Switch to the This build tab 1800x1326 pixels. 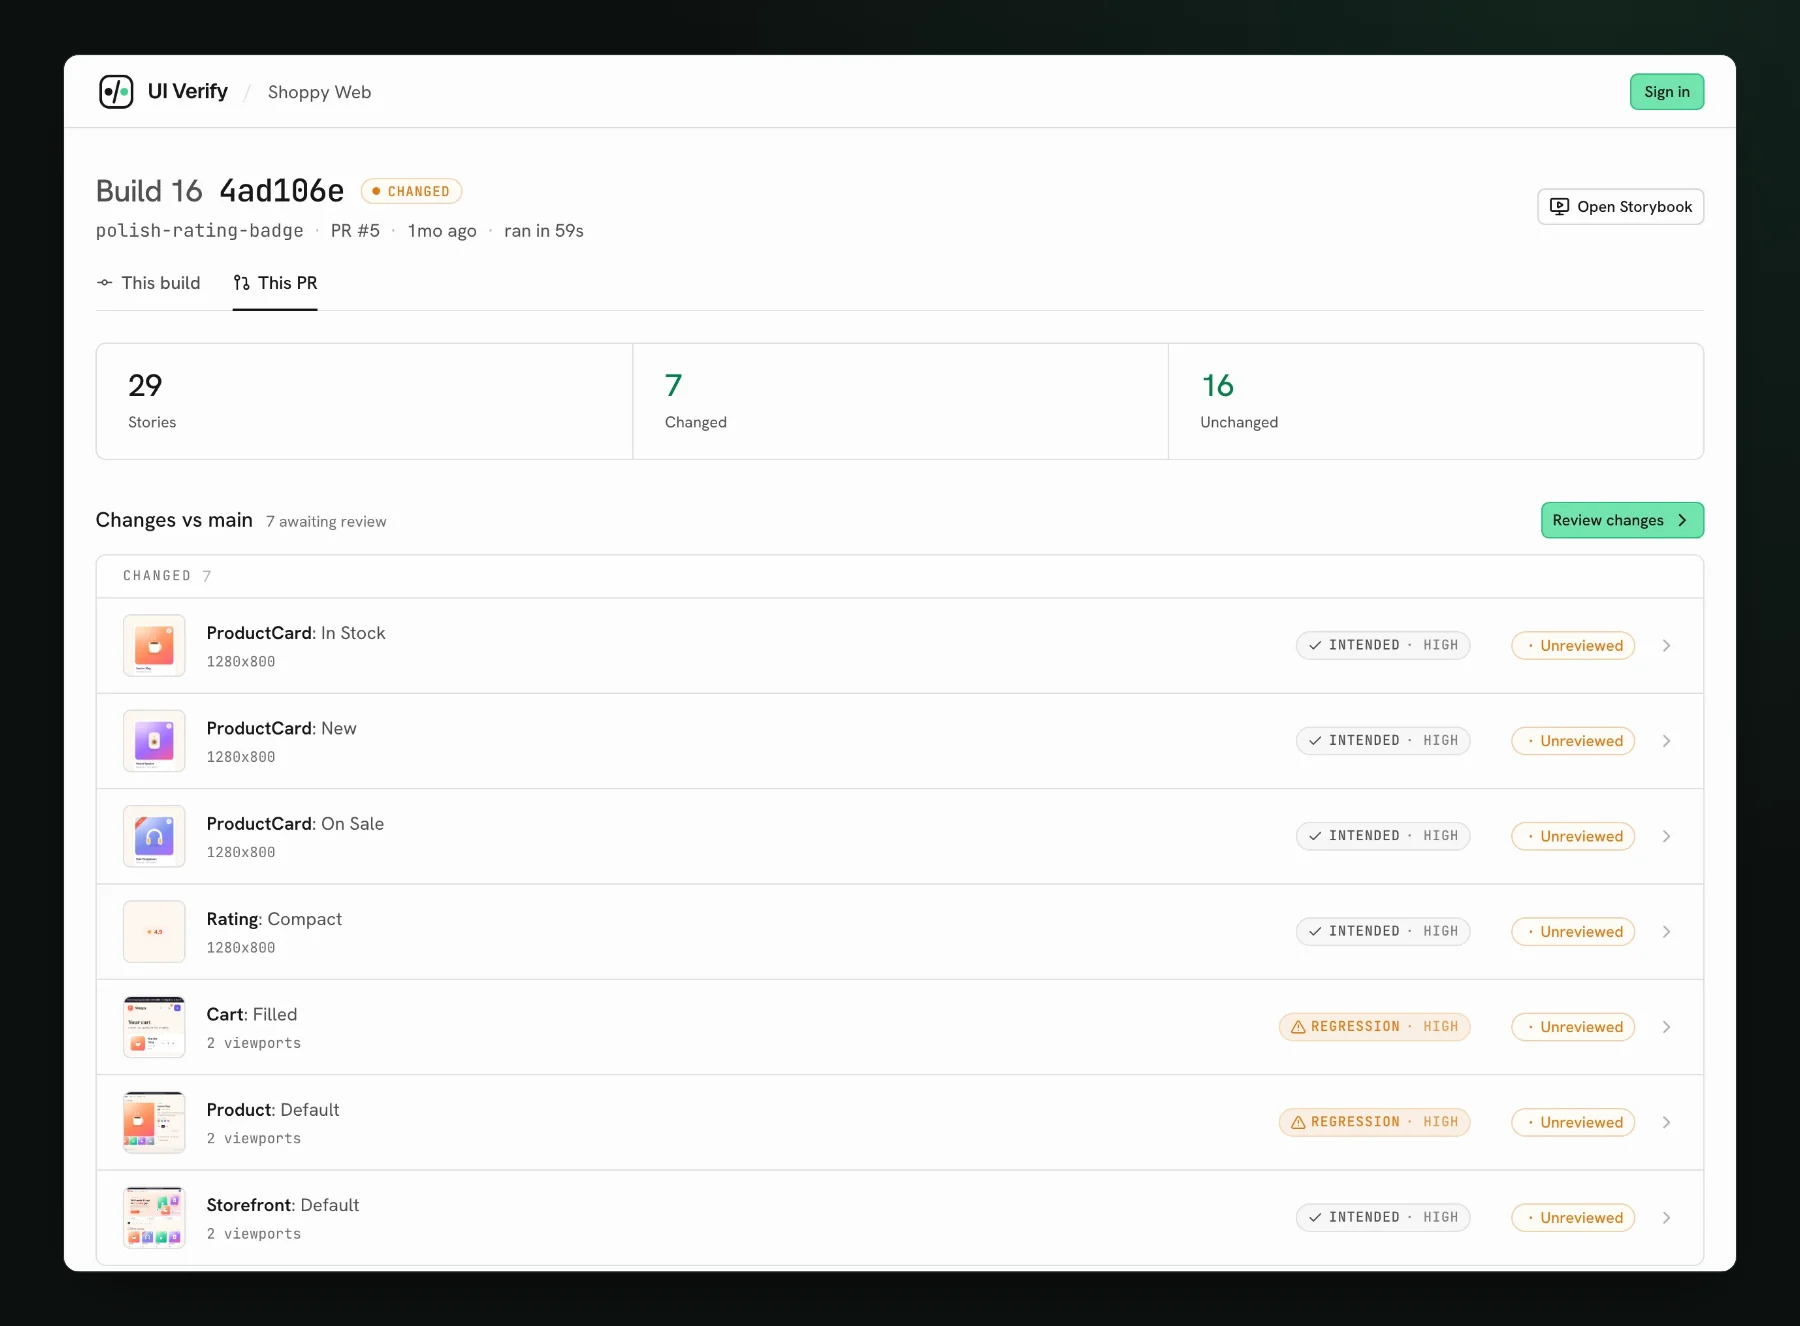pos(148,283)
